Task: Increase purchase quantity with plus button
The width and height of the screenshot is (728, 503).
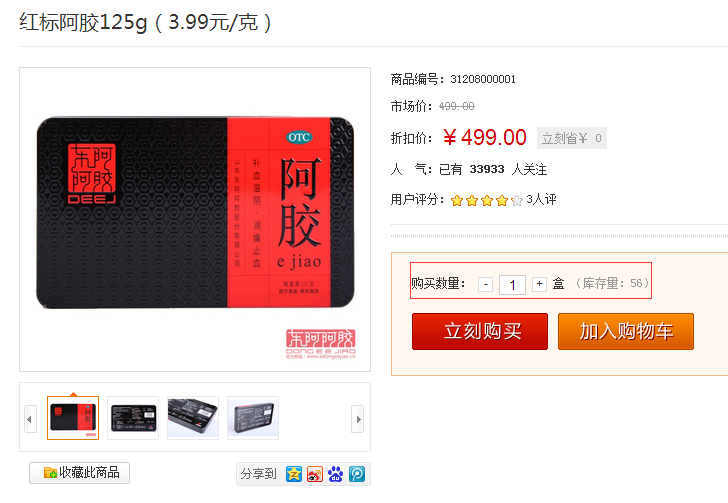Action: [x=539, y=284]
